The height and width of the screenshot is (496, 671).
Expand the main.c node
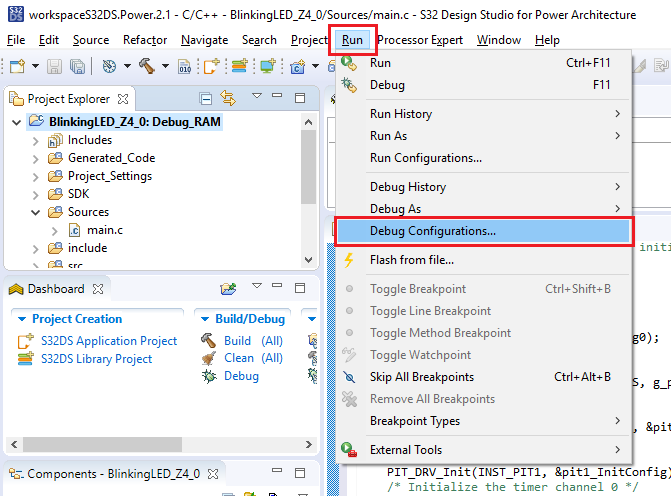[54, 231]
